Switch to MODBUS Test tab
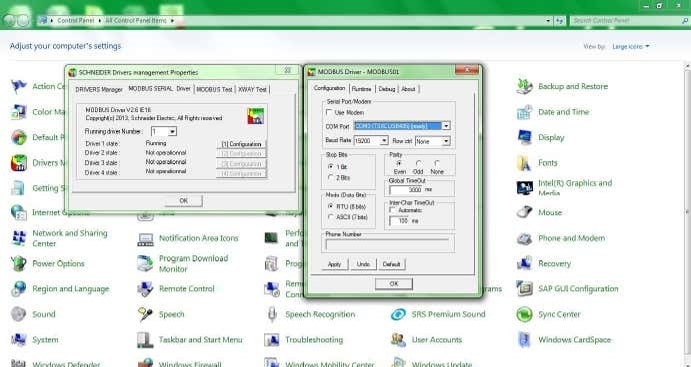The image size is (691, 367). click(214, 89)
